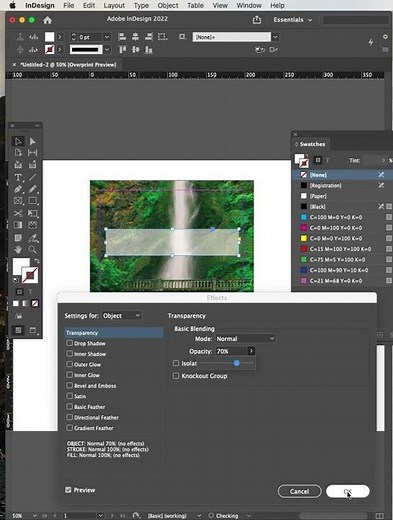
Task: Select the Eyedropper tool
Action: pyautogui.click(x=32, y=238)
